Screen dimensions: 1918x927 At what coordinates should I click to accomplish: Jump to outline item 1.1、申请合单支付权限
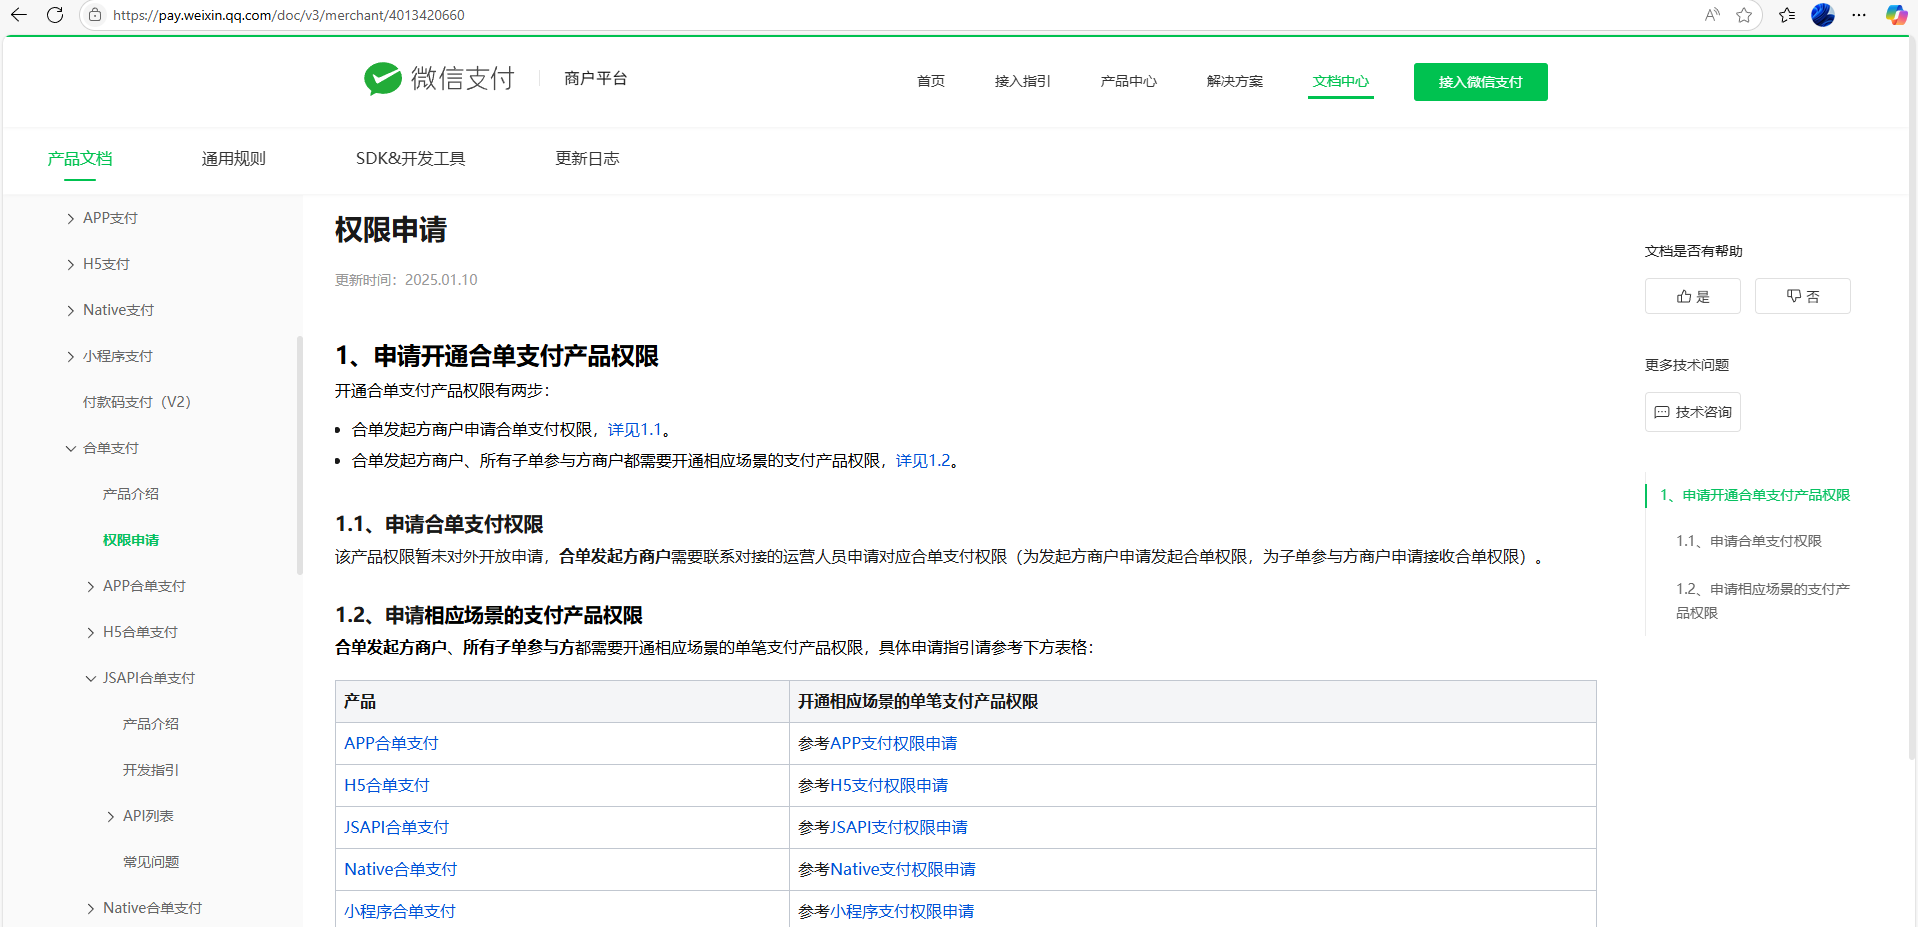pos(1749,541)
